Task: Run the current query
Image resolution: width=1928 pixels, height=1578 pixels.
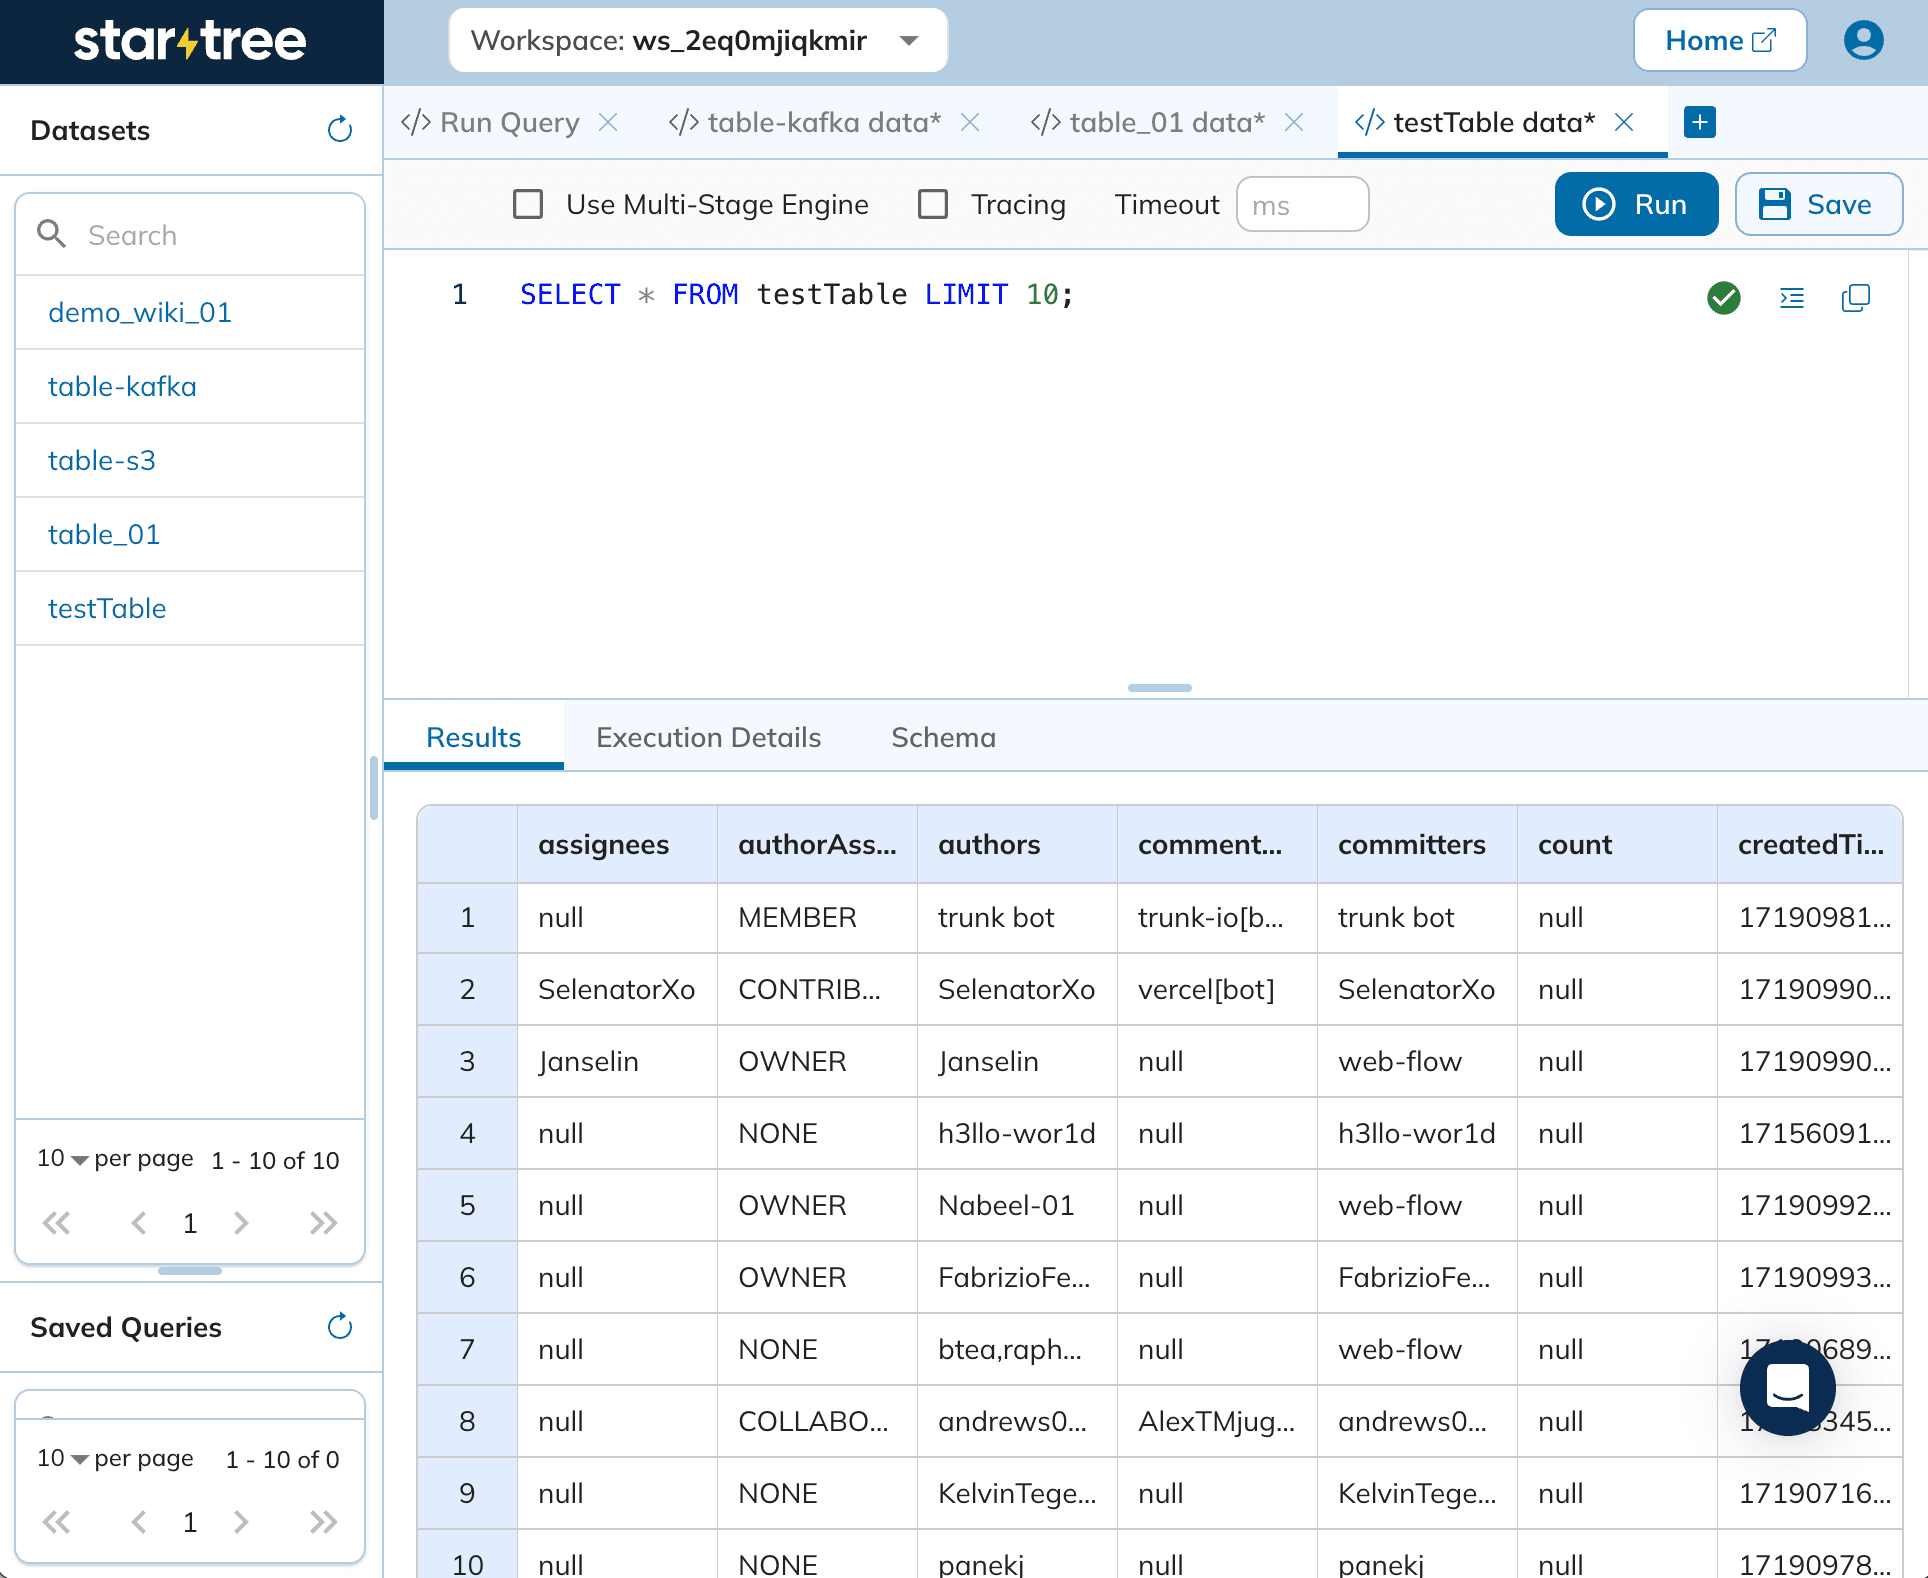Action: pos(1637,204)
